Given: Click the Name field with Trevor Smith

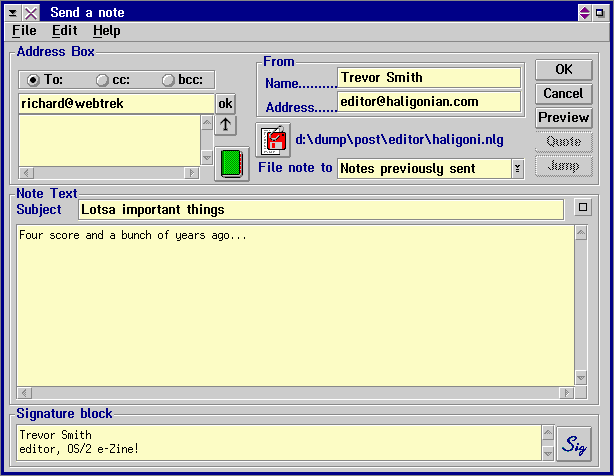Looking at the screenshot, I should [x=429, y=78].
